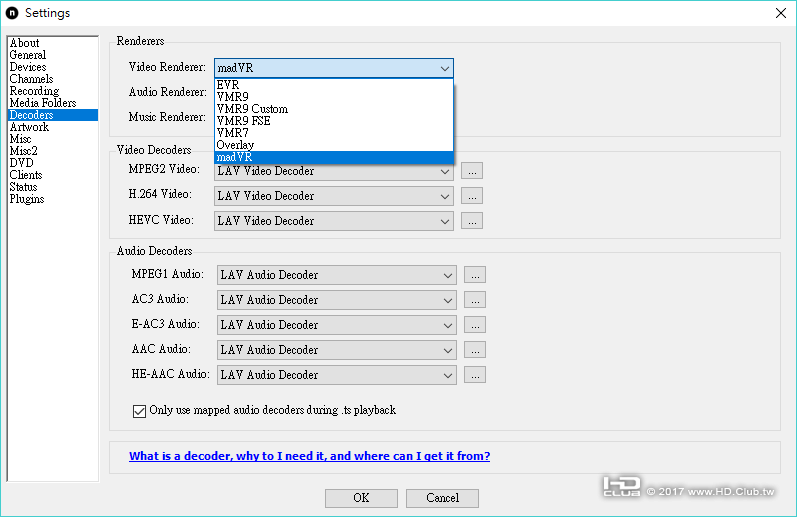The width and height of the screenshot is (797, 517).
Task: Select Decoders in the settings list
Action: pyautogui.click(x=53, y=115)
